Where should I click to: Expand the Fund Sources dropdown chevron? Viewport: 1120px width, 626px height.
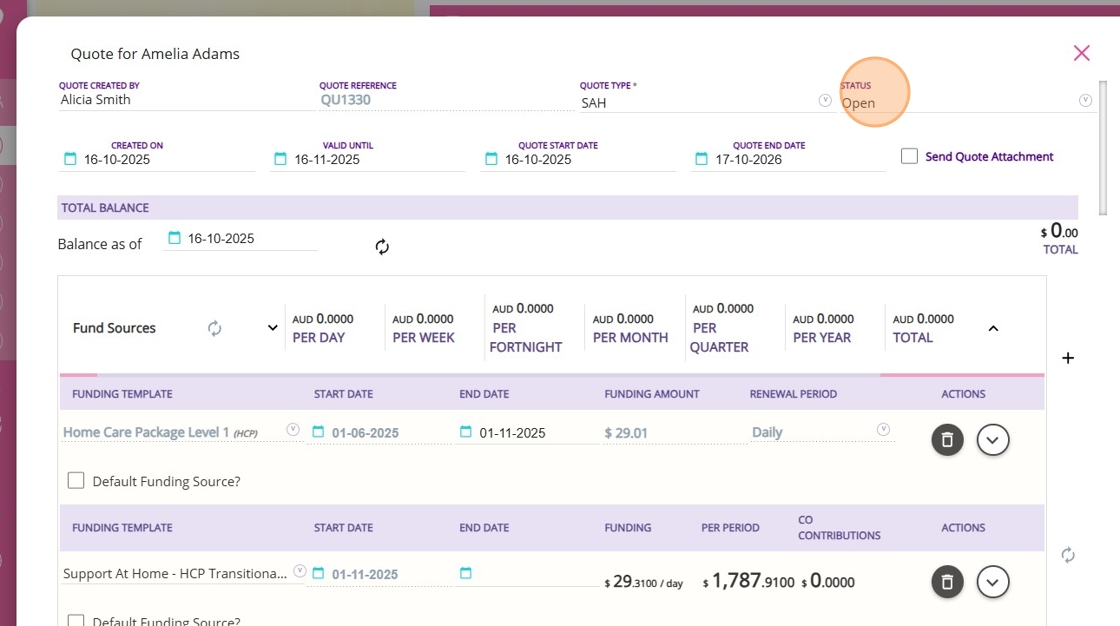click(x=272, y=328)
